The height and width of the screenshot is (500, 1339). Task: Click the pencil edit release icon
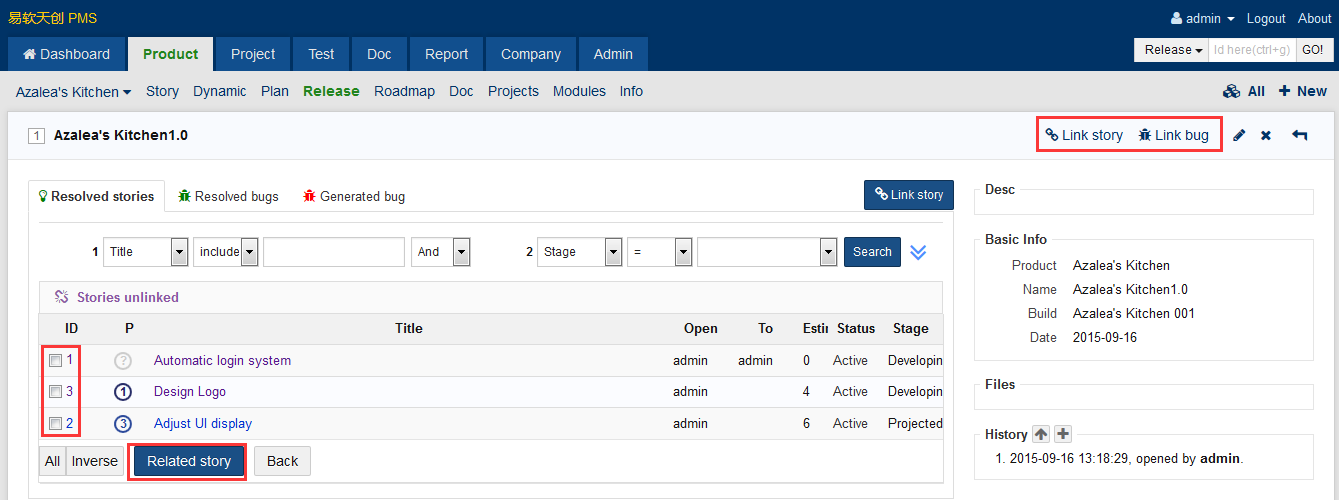point(1239,135)
